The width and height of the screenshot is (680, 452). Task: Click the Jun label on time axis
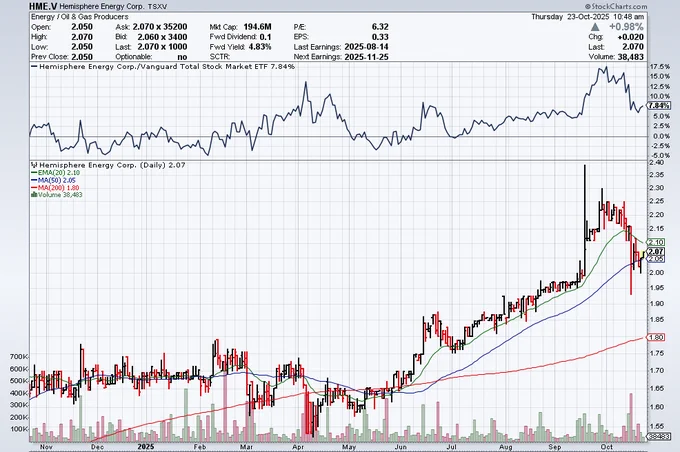point(400,447)
